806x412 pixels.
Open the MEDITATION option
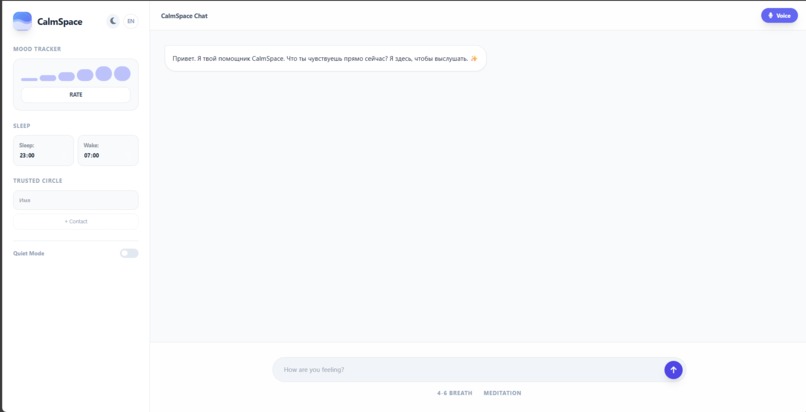(x=502, y=393)
